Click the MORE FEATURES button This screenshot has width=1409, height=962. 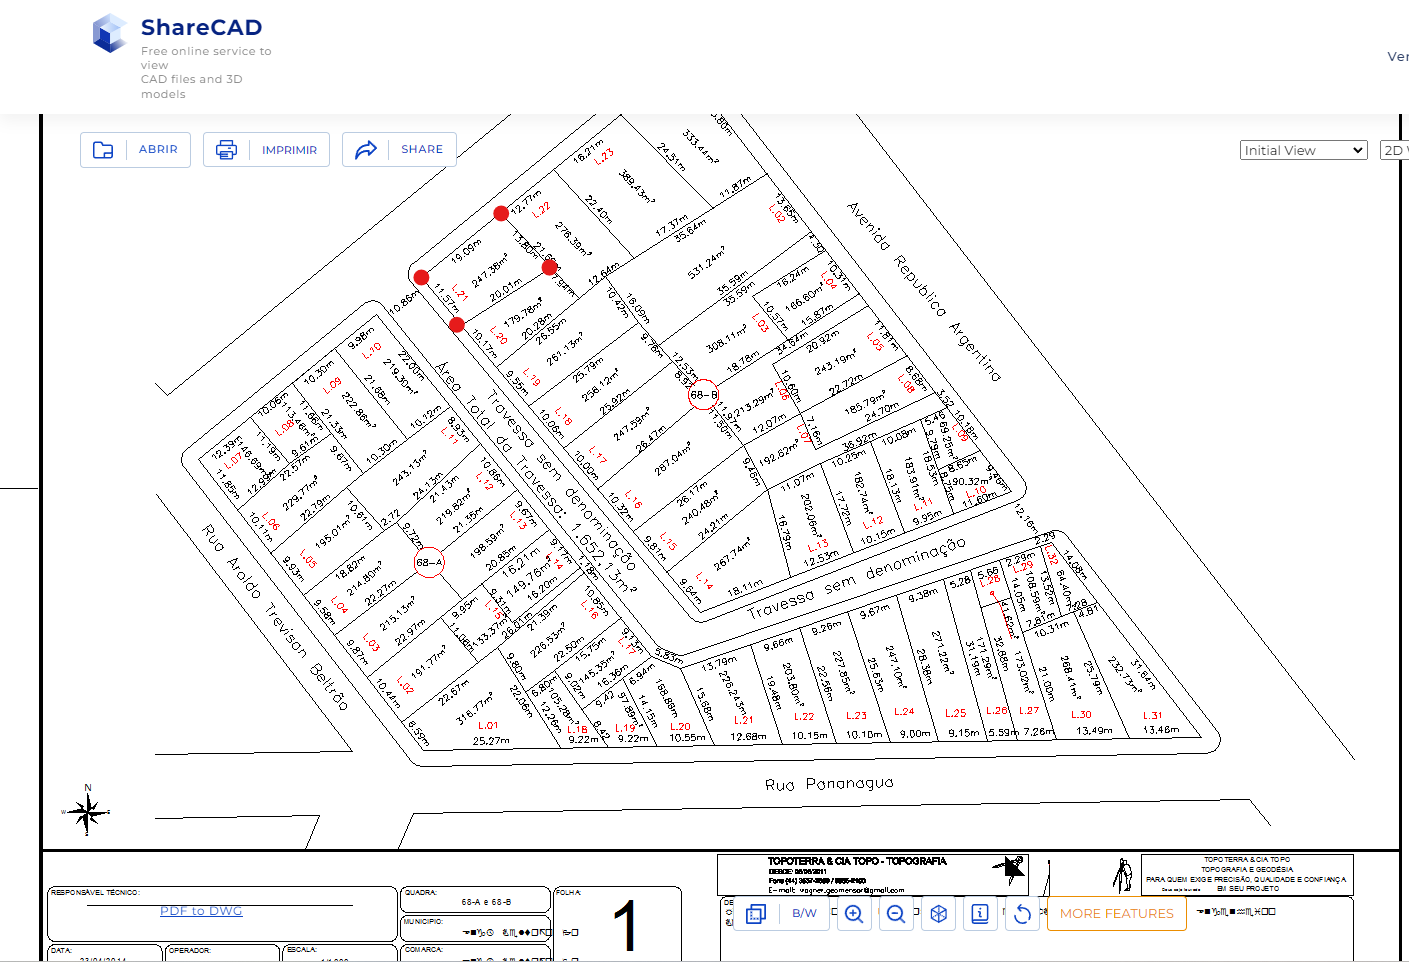tap(1117, 913)
